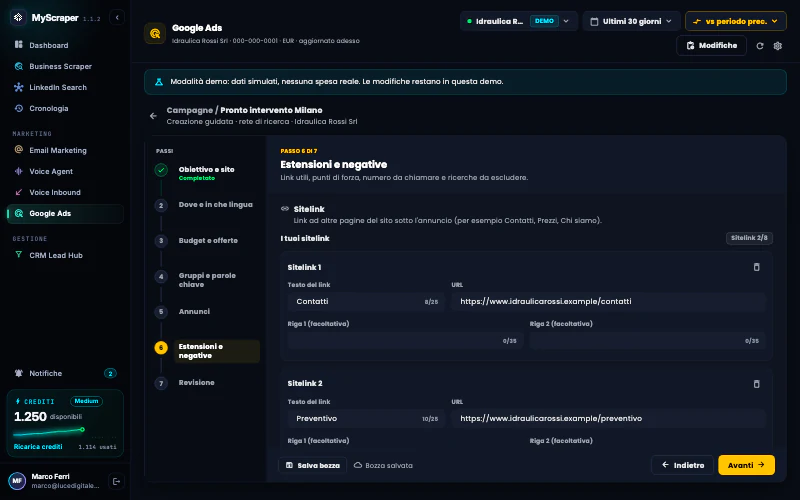Click the notifications count badge 2
The image size is (800, 500).
coord(110,373)
